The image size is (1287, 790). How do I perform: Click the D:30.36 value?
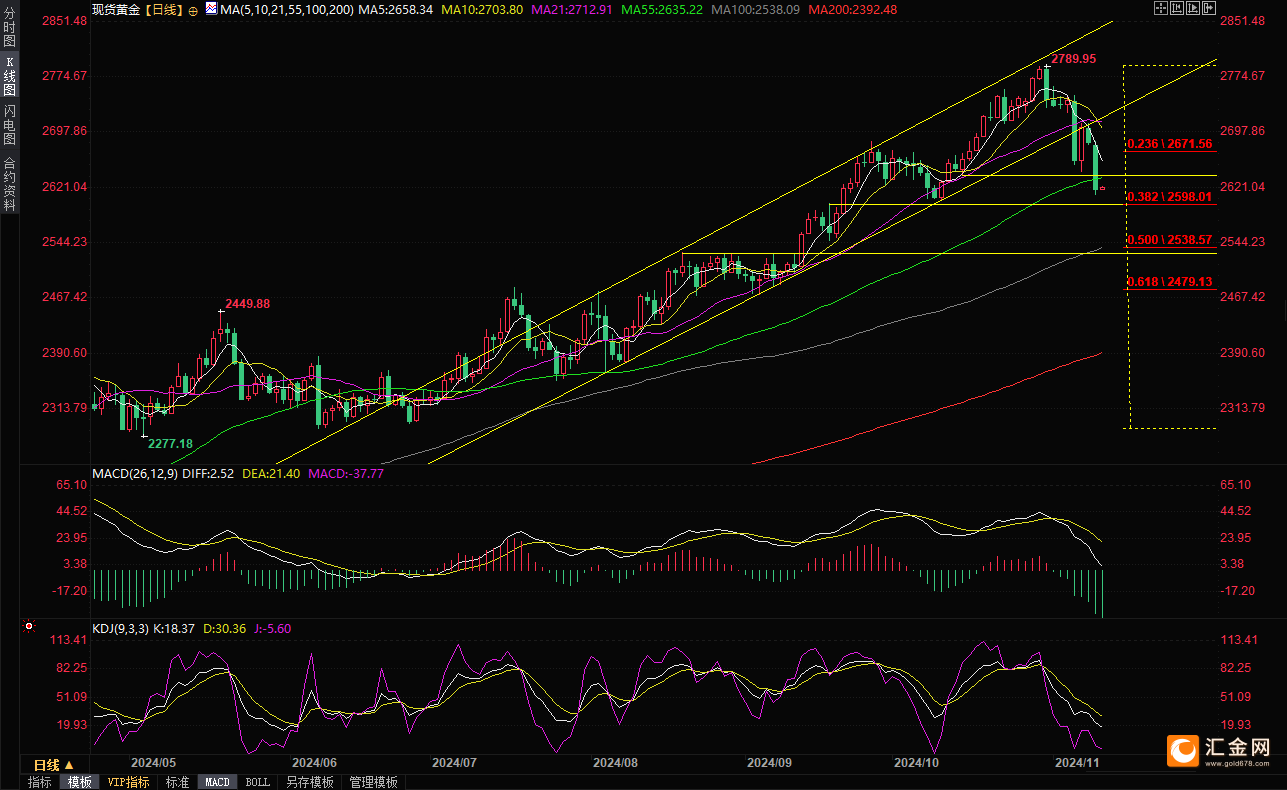[224, 628]
